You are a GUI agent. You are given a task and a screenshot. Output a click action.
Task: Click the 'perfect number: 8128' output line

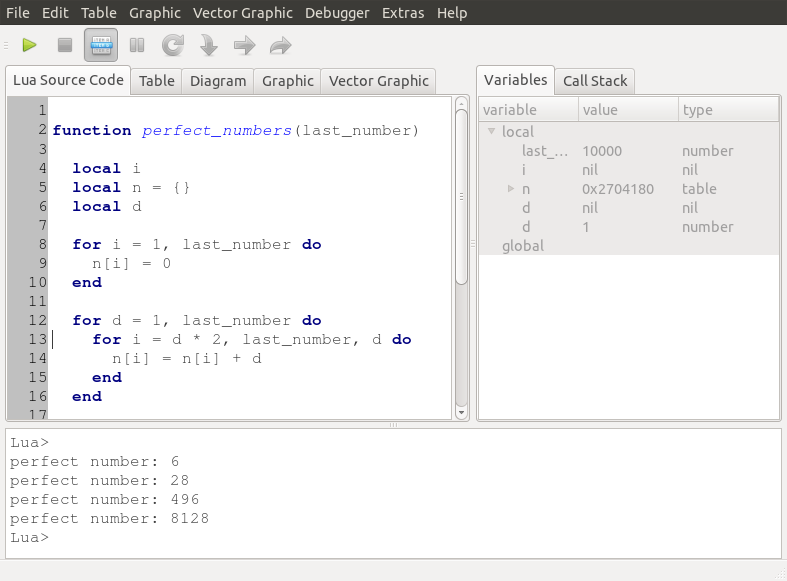pos(109,518)
